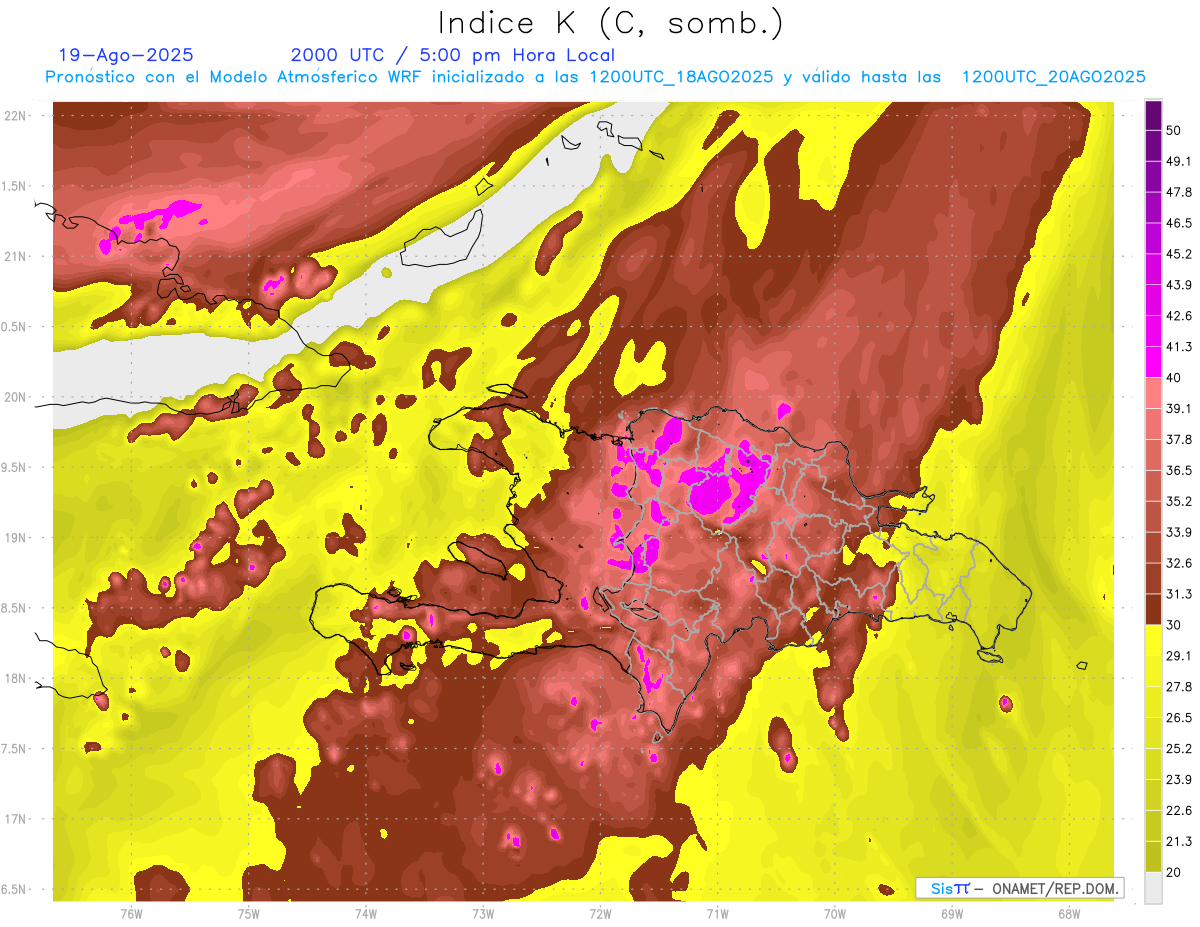Click the 20N latitude axis label

point(16,397)
